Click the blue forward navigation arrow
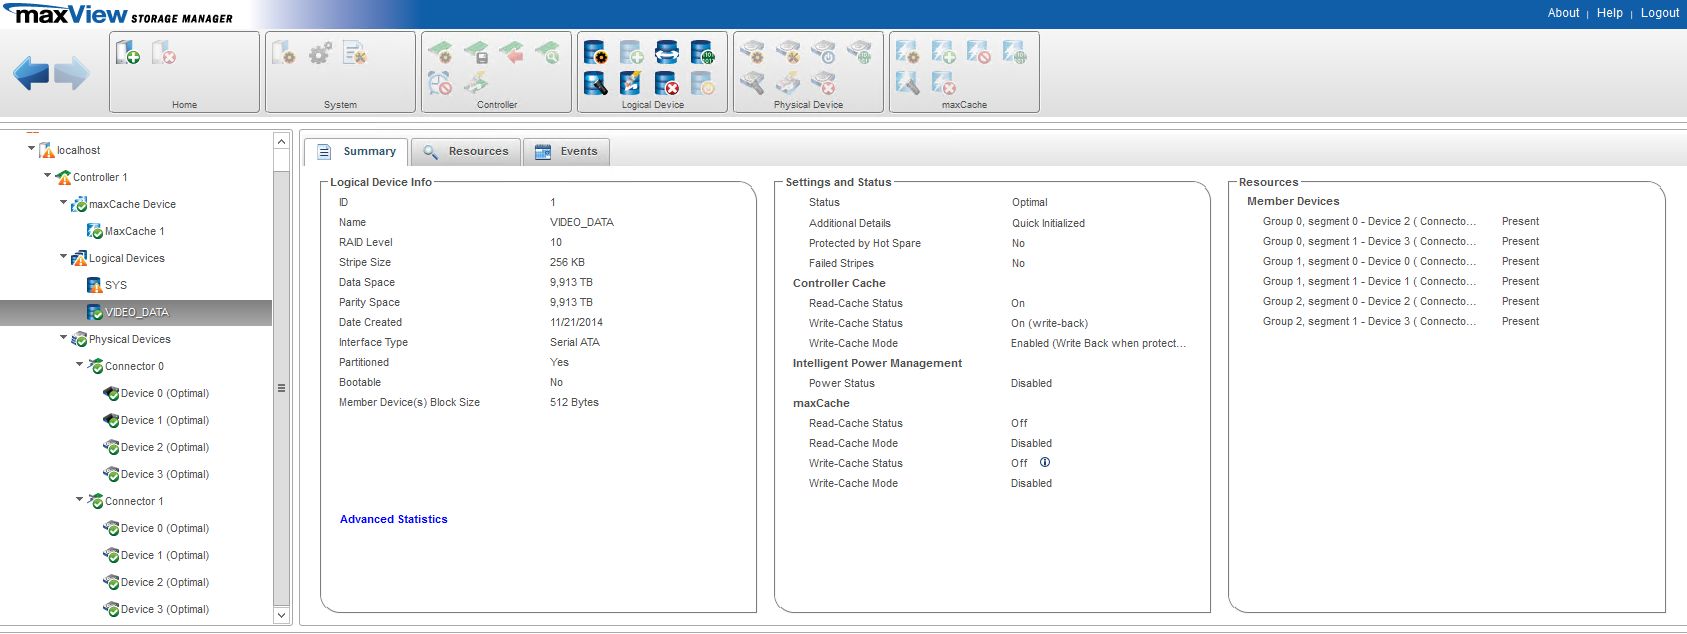Screen dimensions: 1687x634 pyautogui.click(x=72, y=73)
